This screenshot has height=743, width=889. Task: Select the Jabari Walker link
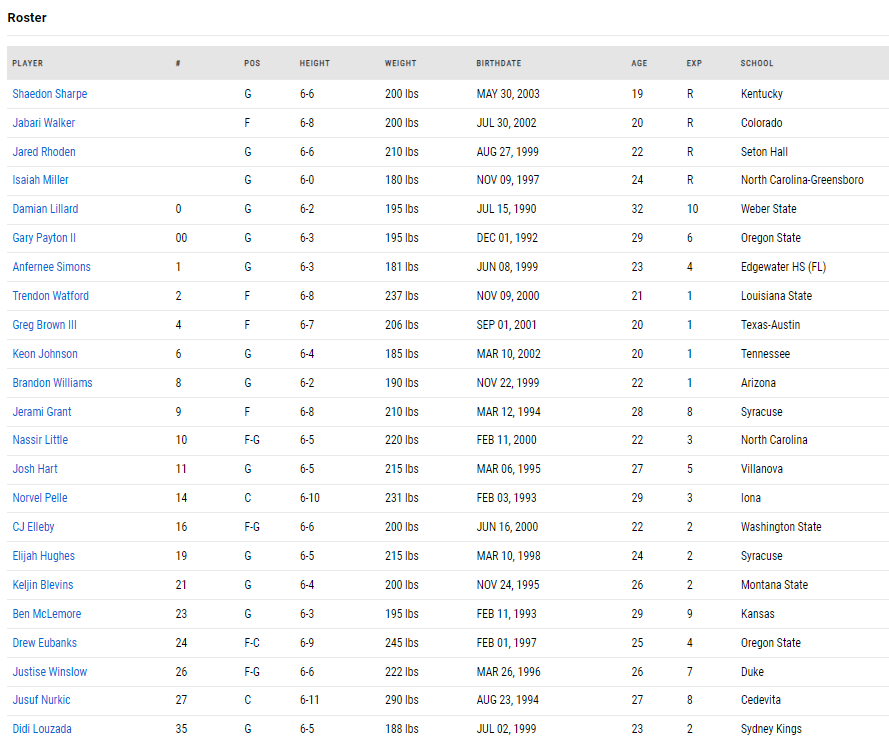44,123
